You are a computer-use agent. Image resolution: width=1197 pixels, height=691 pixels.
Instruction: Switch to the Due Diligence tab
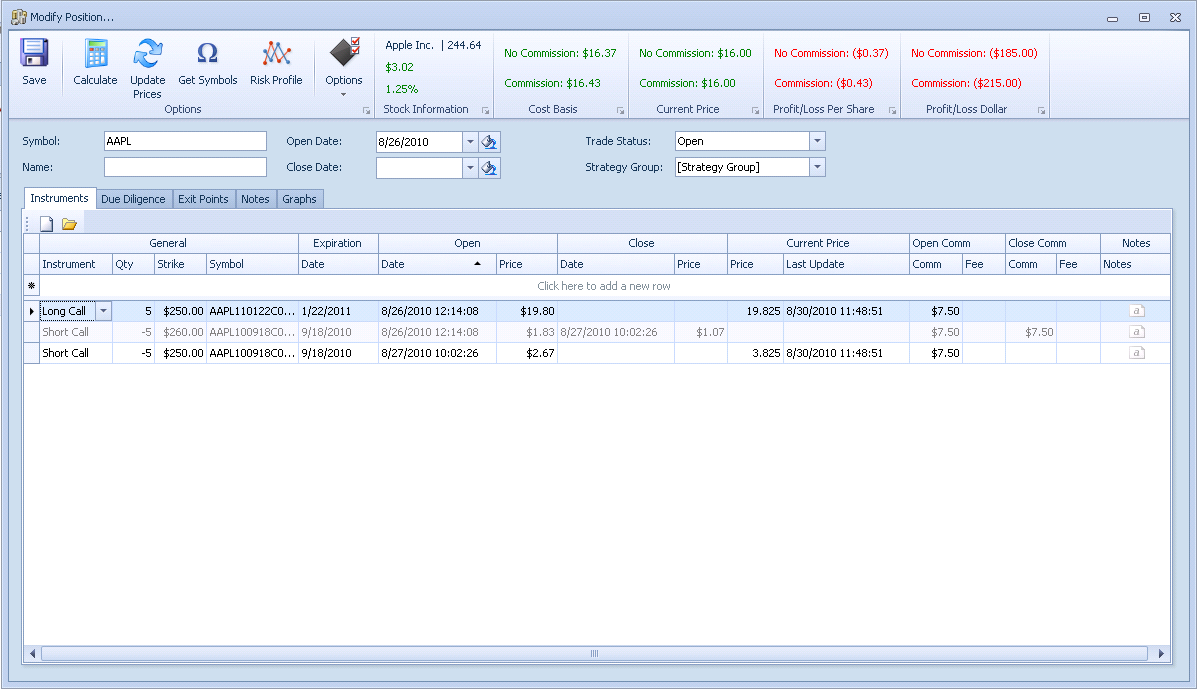click(134, 199)
